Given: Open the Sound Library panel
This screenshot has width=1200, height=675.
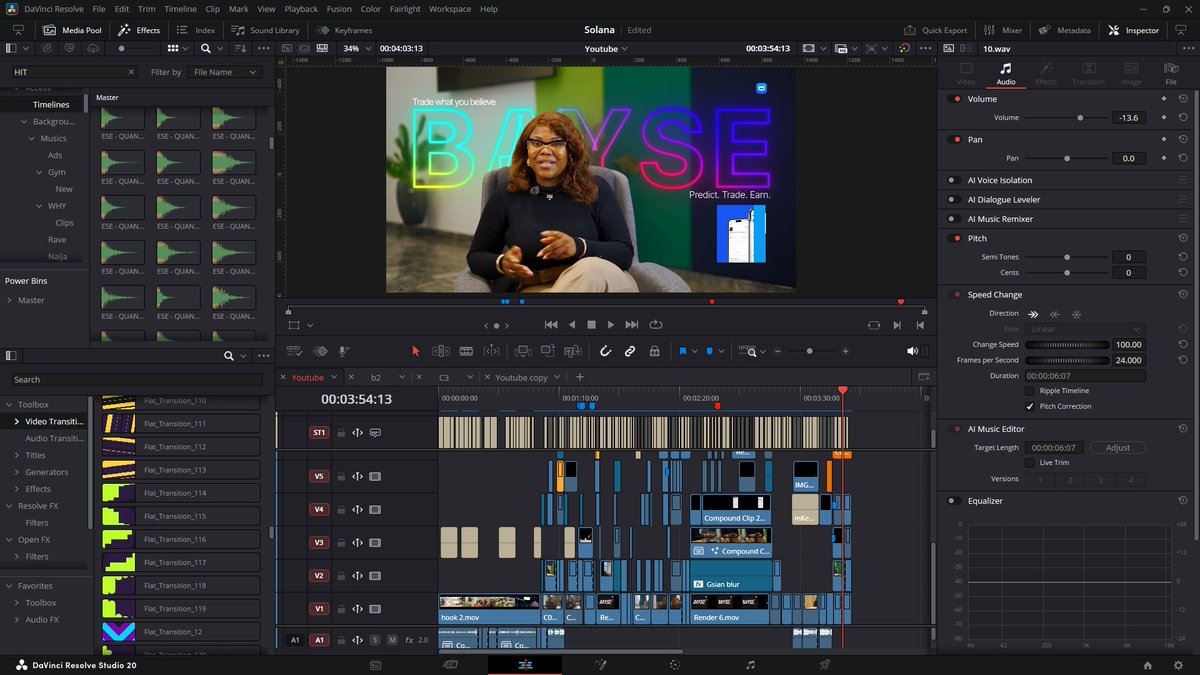Looking at the screenshot, I should pos(267,30).
